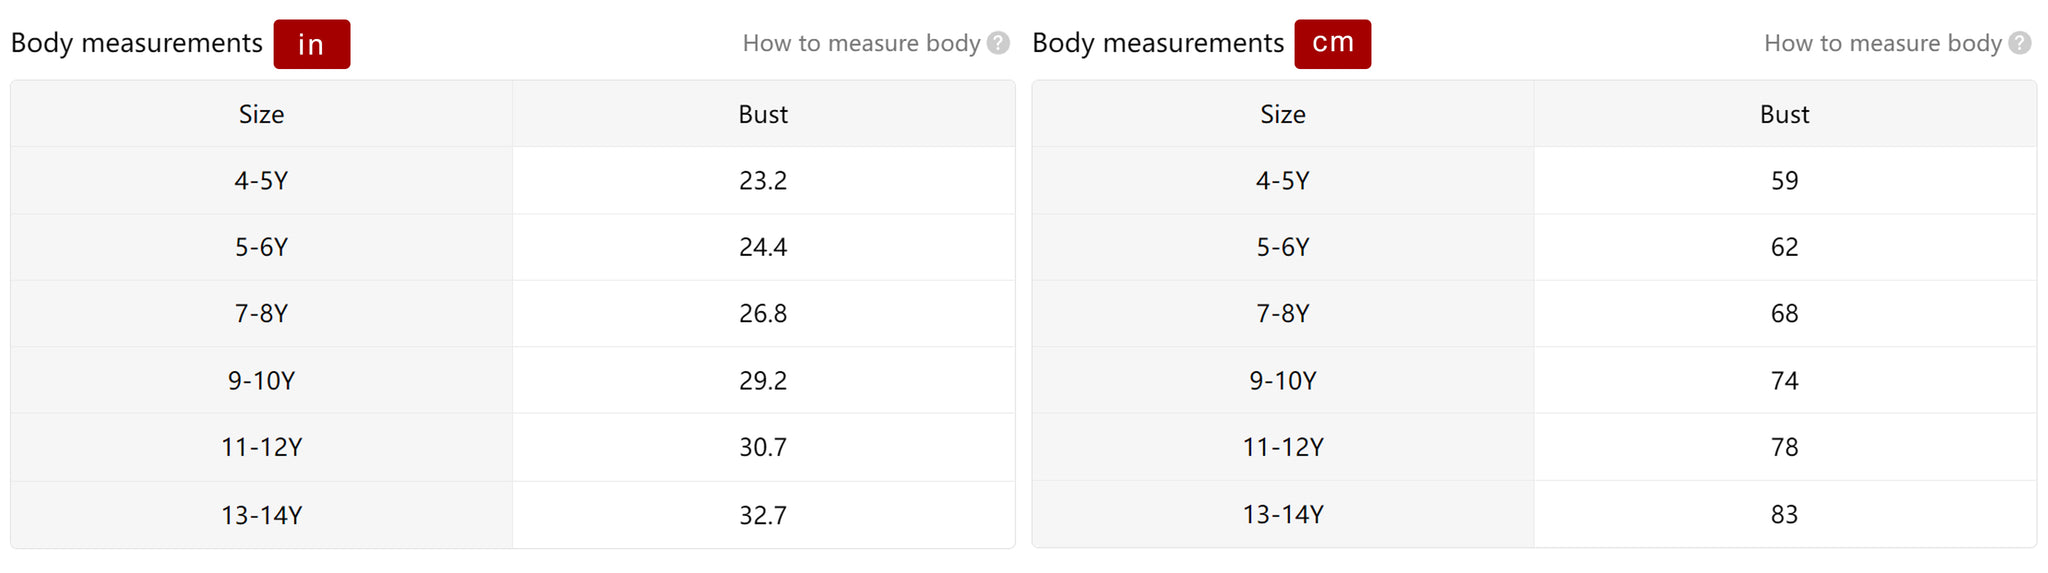Viewport: 2048px width, 573px height.
Task: Click the 74 bust measurement
Action: click(x=1784, y=381)
